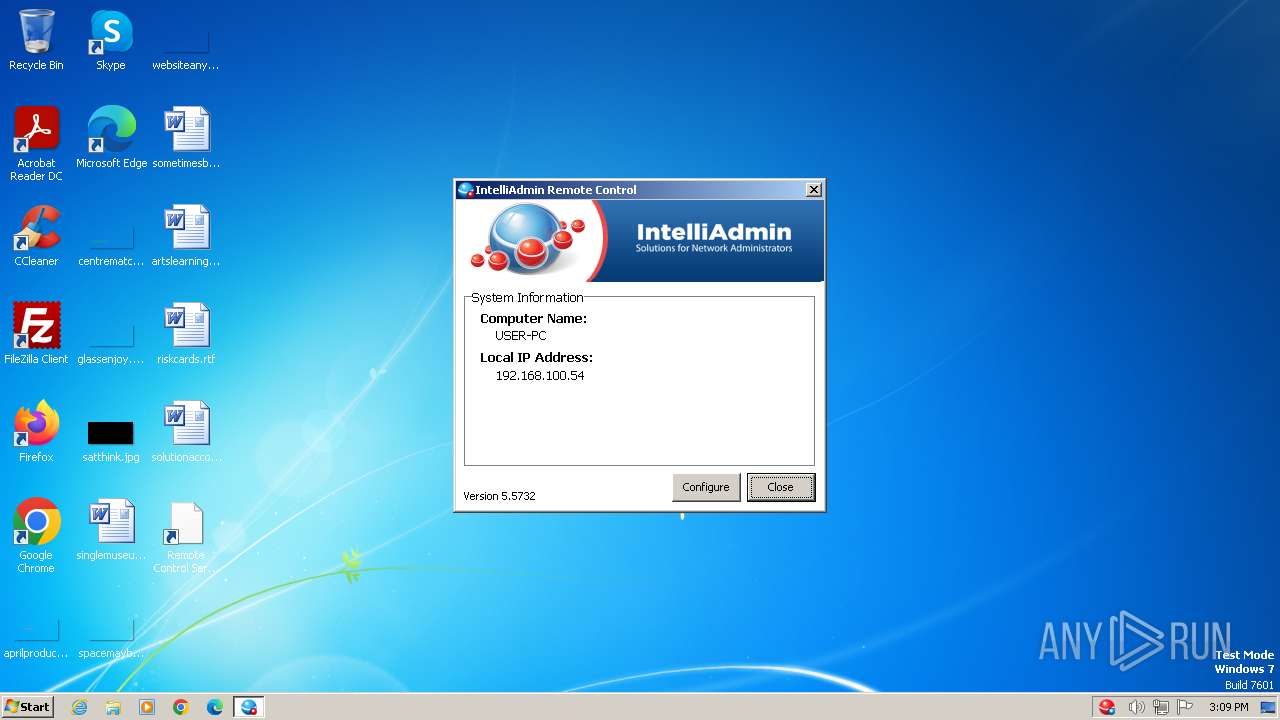This screenshot has width=1280, height=720.
Task: Launch Edge from the taskbar
Action: pos(215,707)
